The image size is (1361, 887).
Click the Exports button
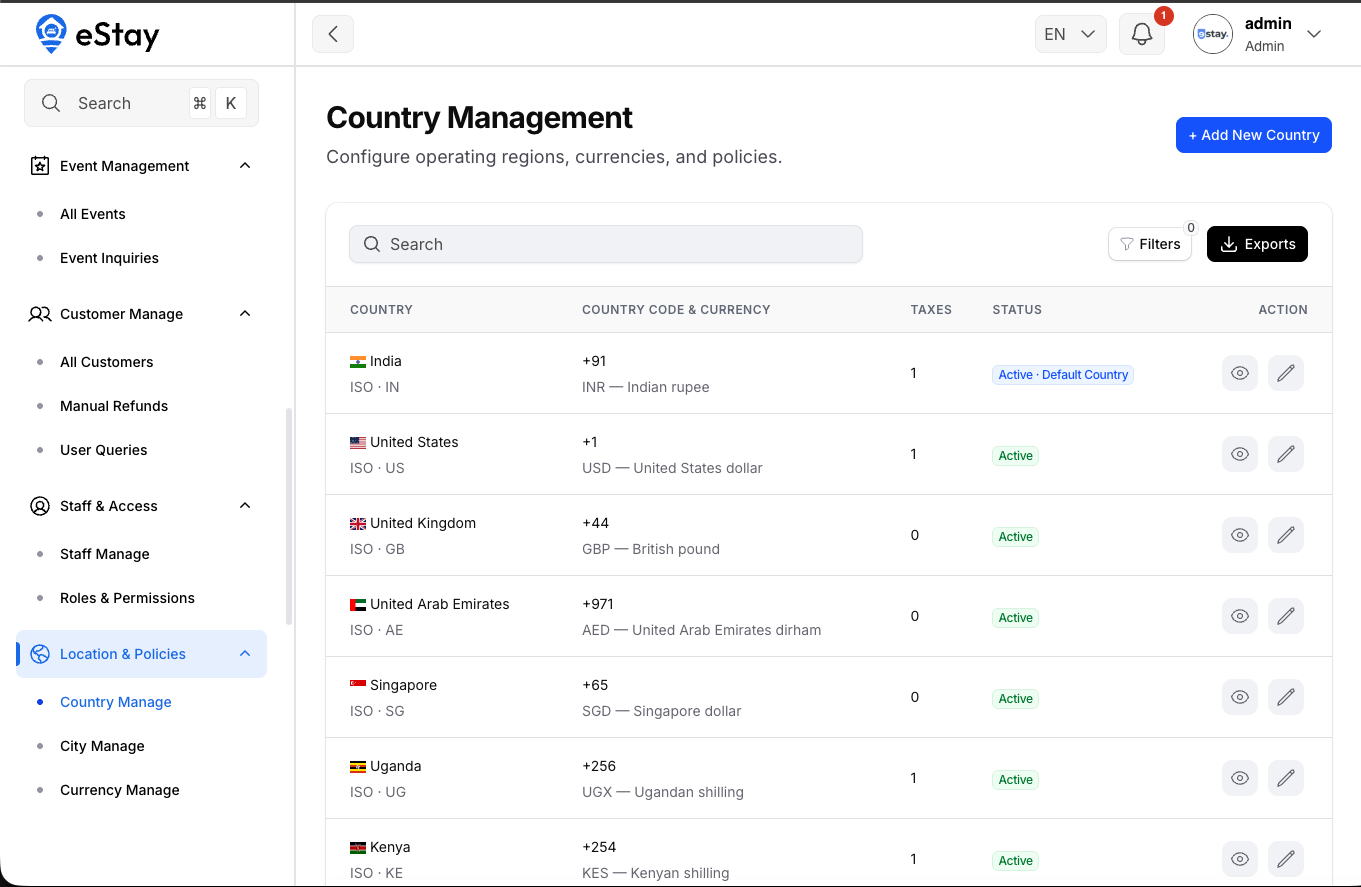coord(1257,244)
